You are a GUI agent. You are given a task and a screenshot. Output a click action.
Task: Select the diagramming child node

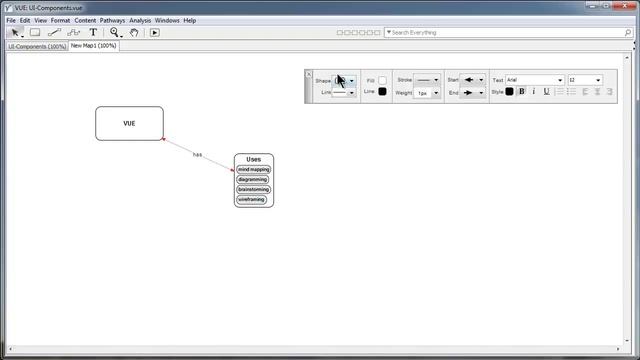(x=253, y=180)
